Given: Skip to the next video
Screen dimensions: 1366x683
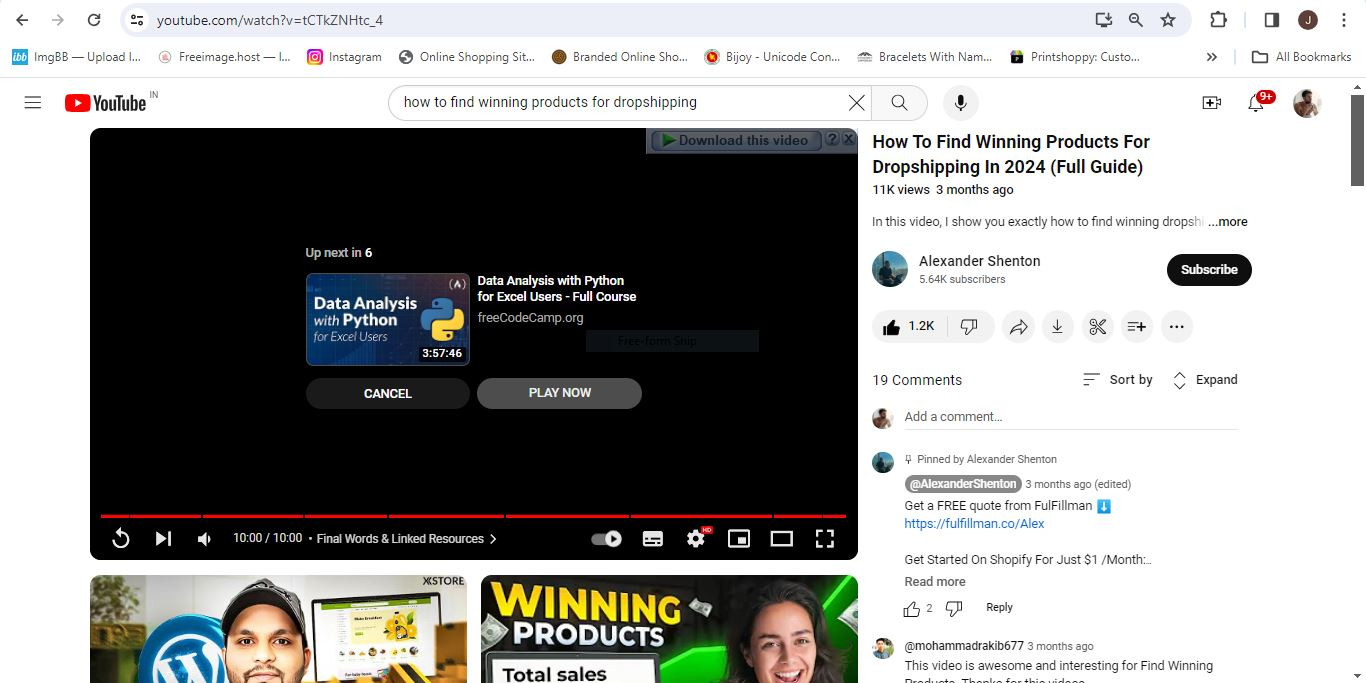Looking at the screenshot, I should [163, 538].
